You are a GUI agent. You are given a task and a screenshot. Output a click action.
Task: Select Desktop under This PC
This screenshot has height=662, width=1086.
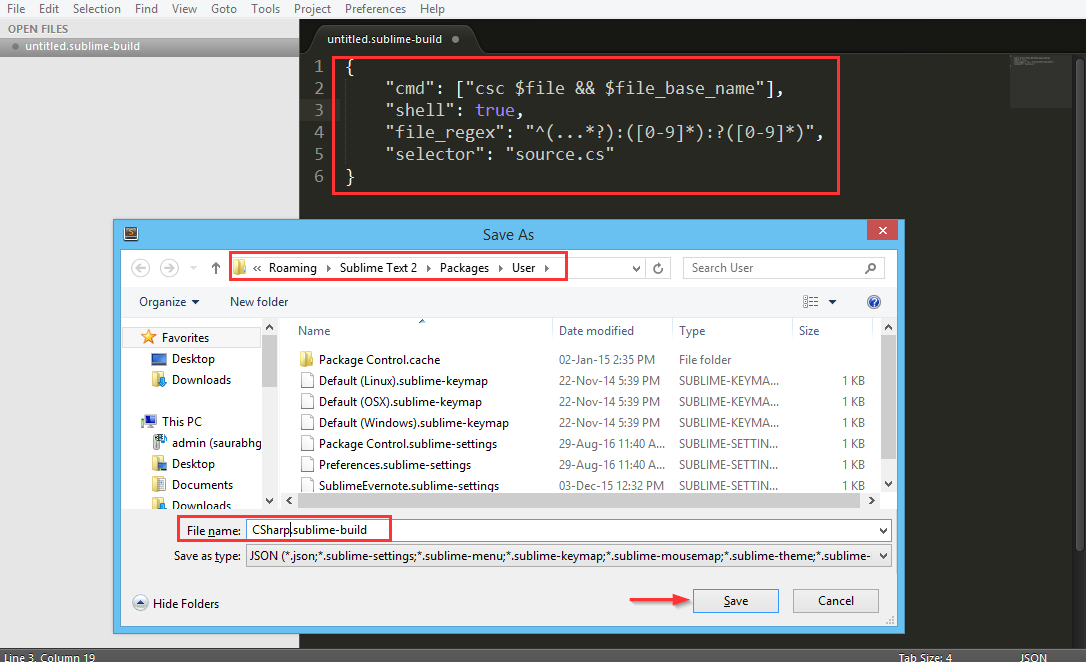(194, 463)
